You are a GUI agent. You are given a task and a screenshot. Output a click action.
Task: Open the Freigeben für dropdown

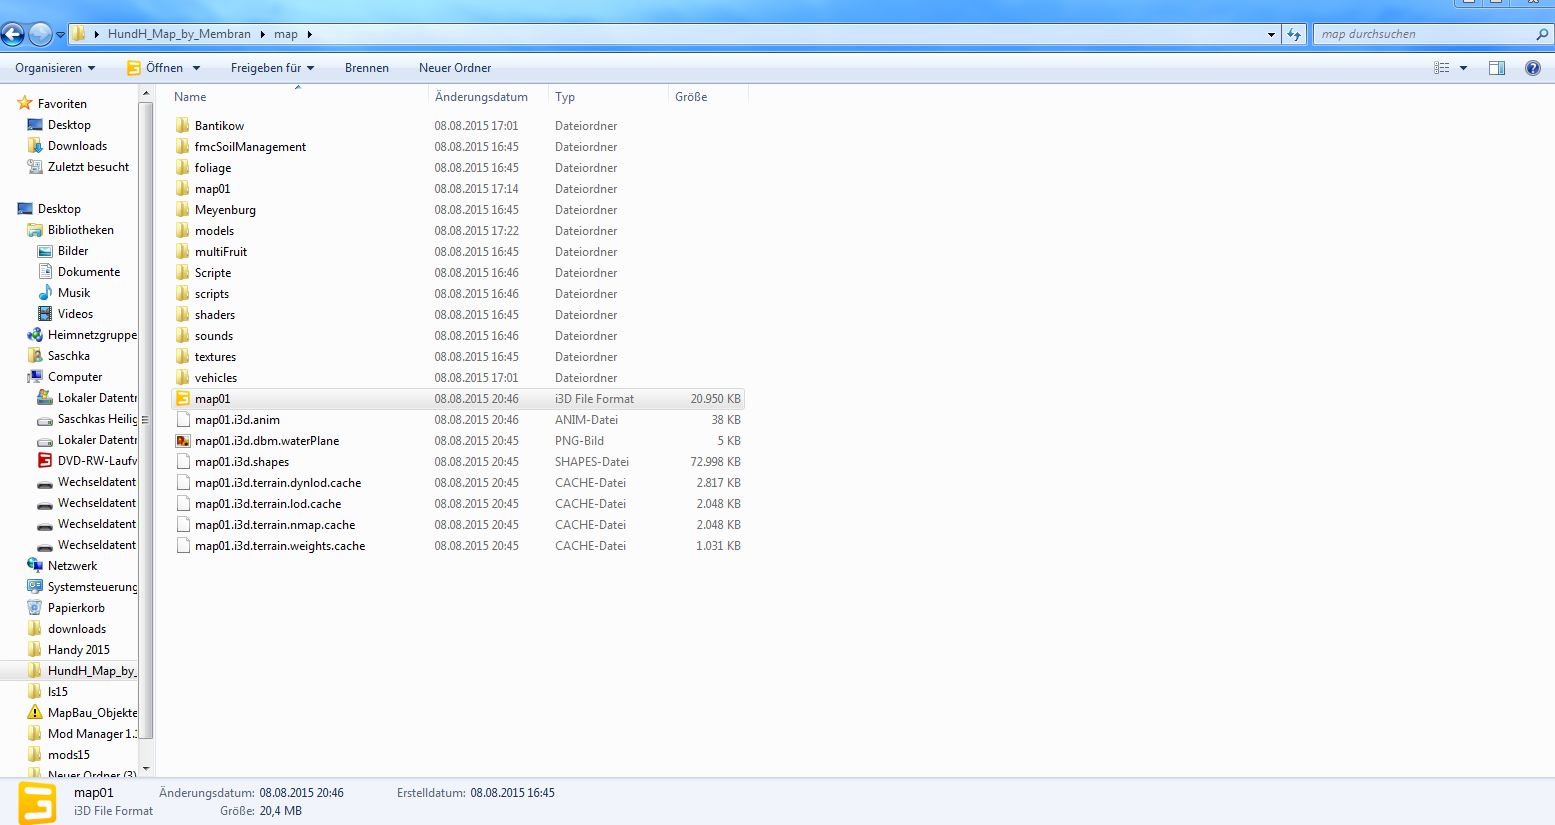tap(272, 68)
